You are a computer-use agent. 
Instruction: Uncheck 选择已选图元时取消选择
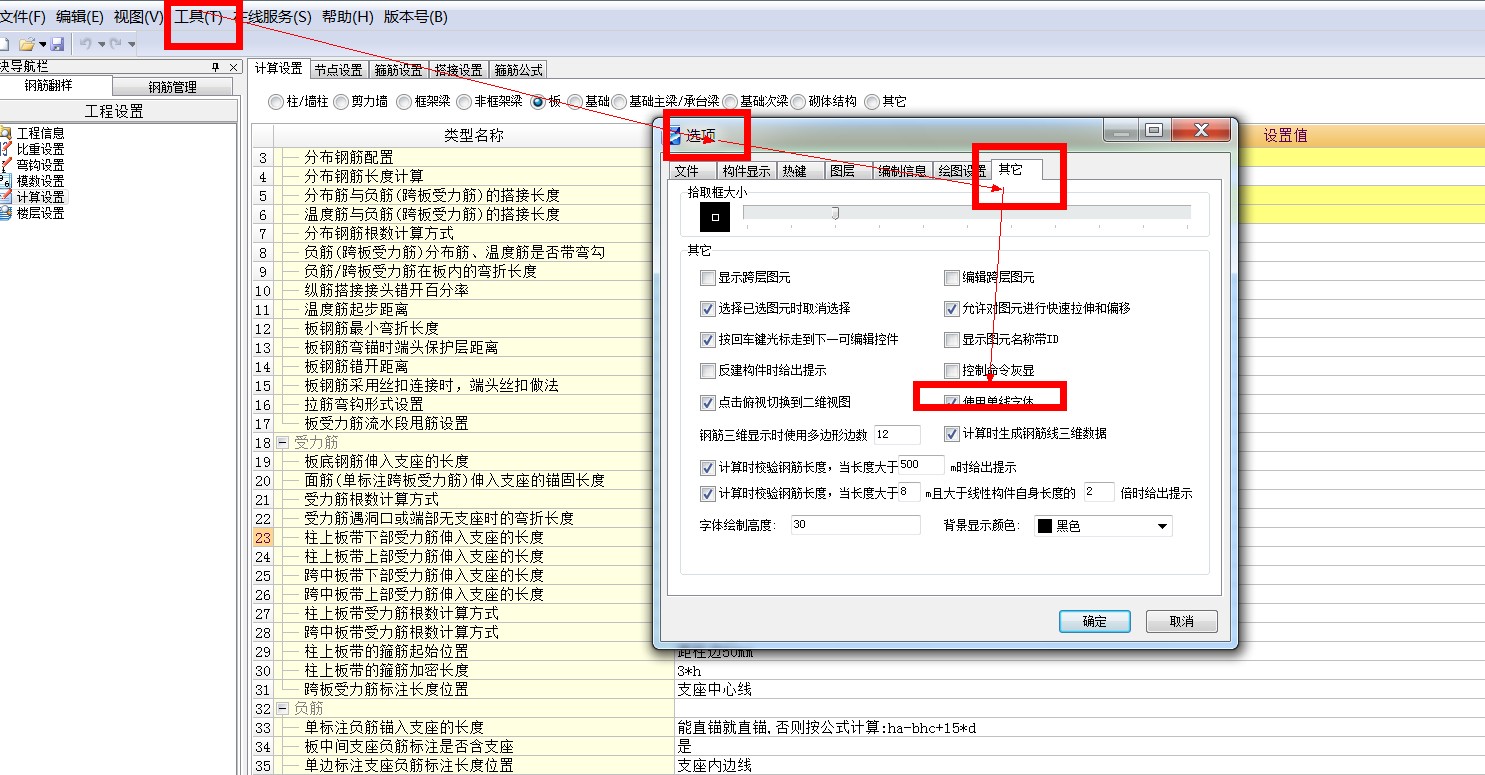point(708,308)
